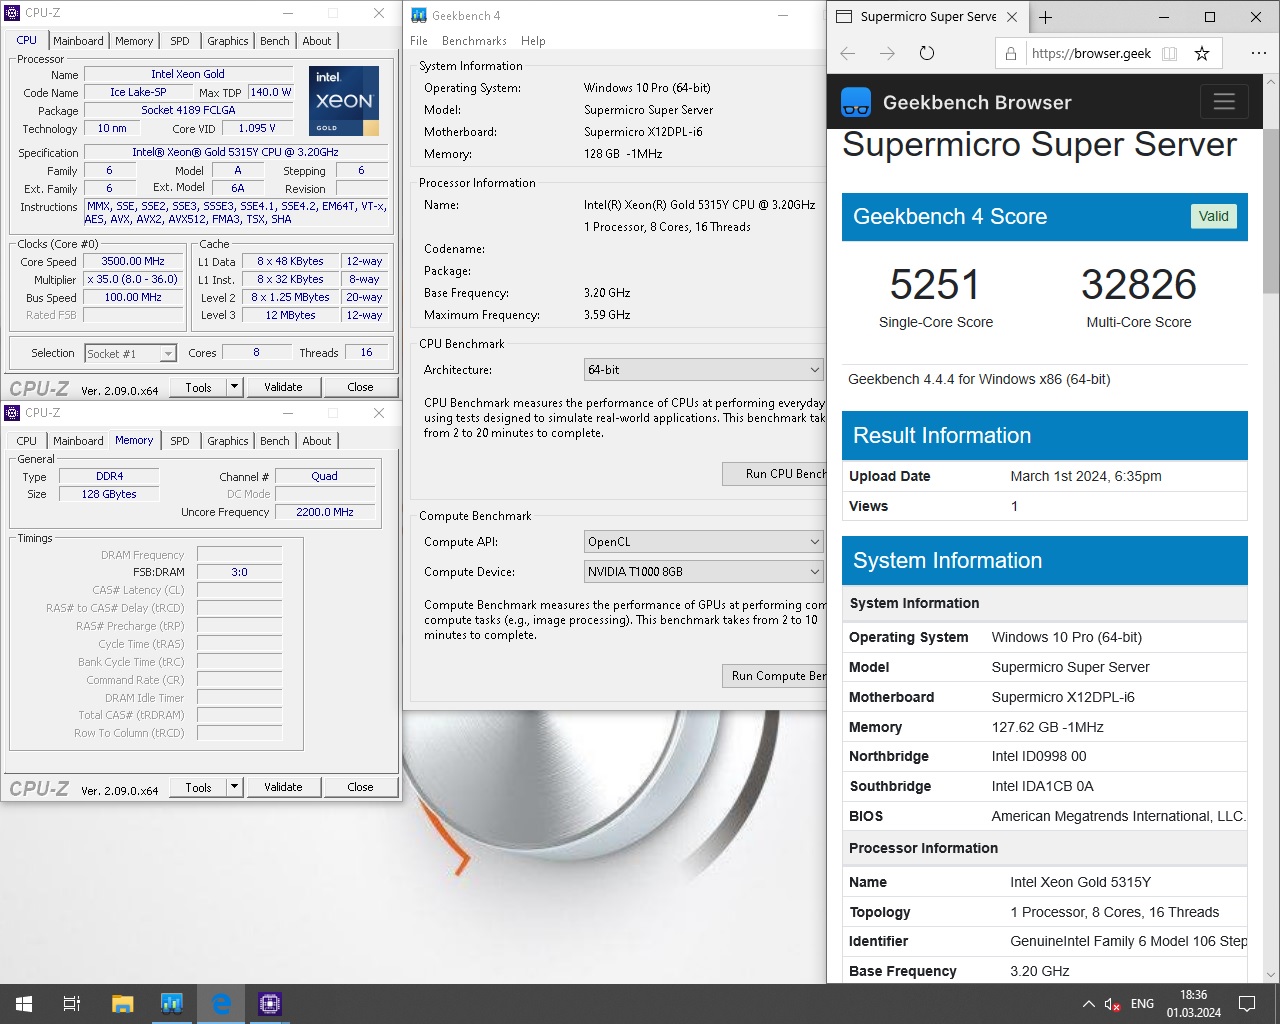This screenshot has height=1024, width=1280.
Task: Open Windows Start menu
Action: pyautogui.click(x=24, y=1004)
